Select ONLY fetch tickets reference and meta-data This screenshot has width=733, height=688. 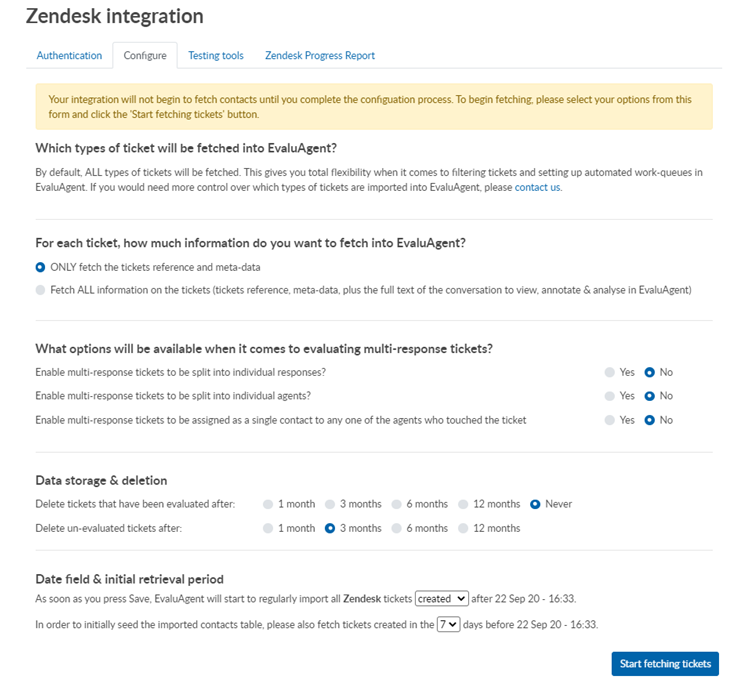[x=40, y=267]
